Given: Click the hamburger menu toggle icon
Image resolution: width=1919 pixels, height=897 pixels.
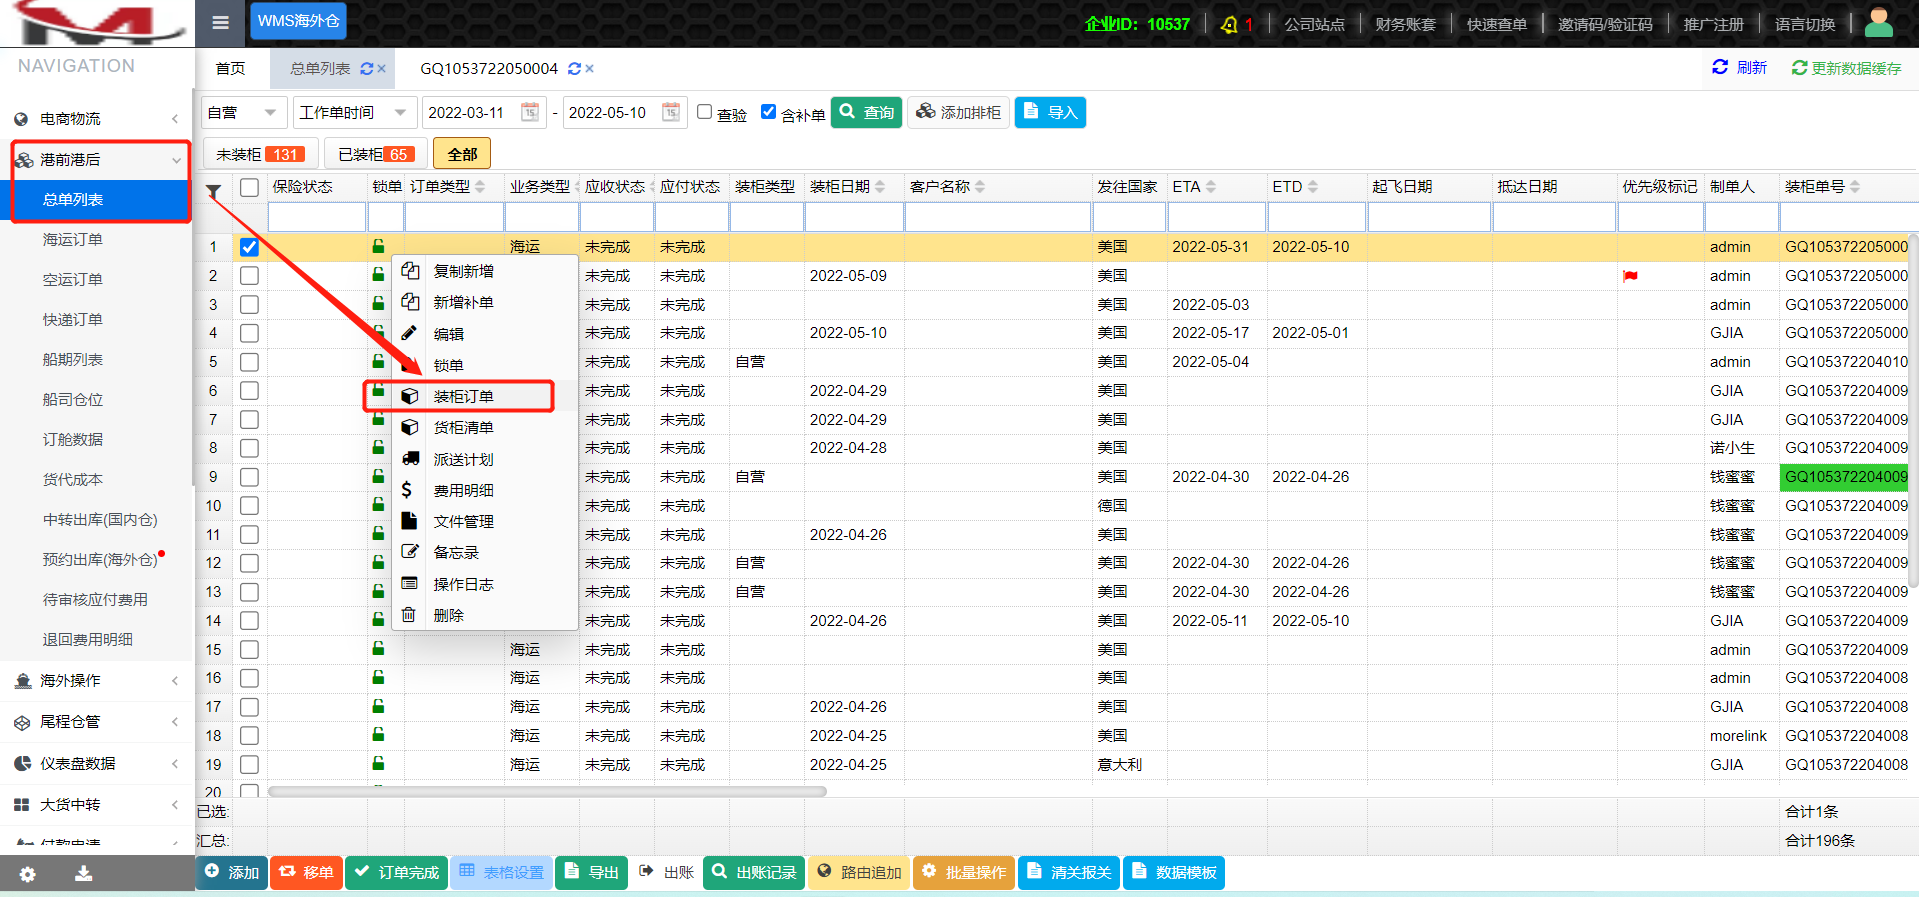Looking at the screenshot, I should (x=221, y=23).
